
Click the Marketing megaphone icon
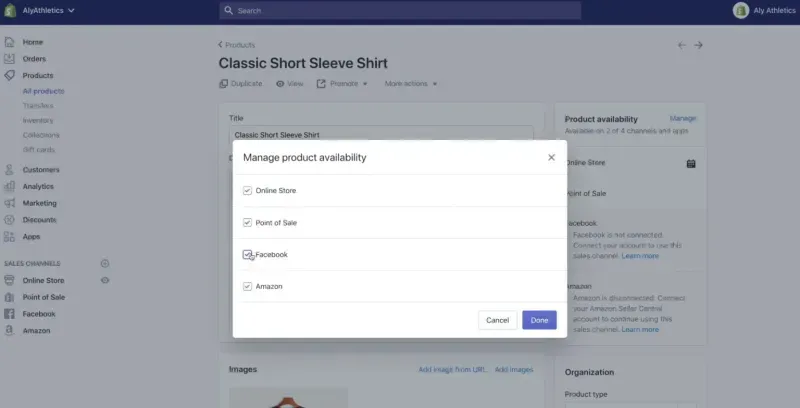tap(9, 203)
